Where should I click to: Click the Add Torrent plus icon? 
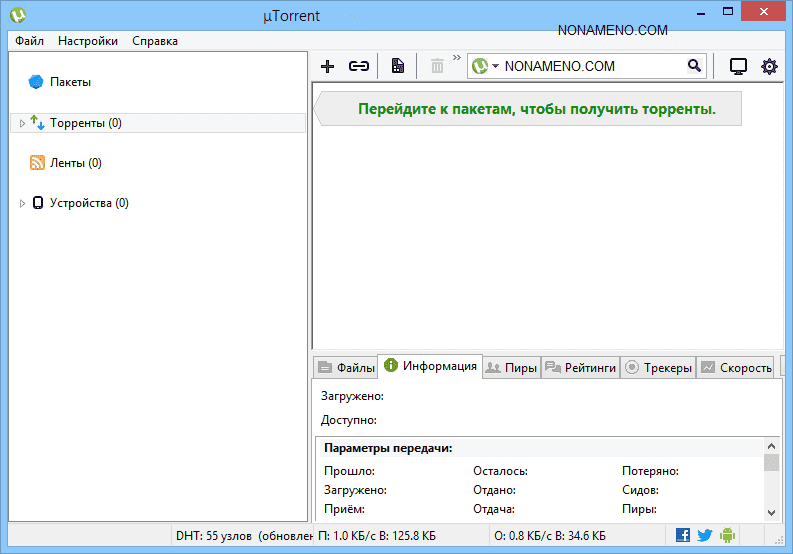[x=327, y=66]
